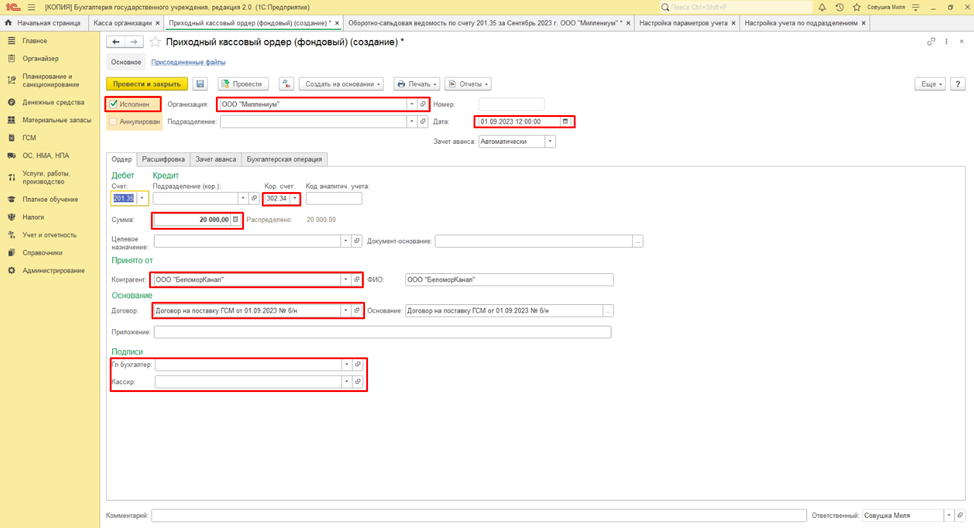Expand the Договор dropdown
The height and width of the screenshot is (528, 974).
point(345,310)
